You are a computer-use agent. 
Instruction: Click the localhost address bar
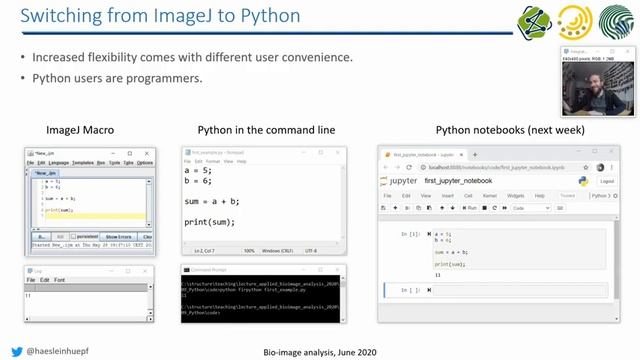coord(496,167)
